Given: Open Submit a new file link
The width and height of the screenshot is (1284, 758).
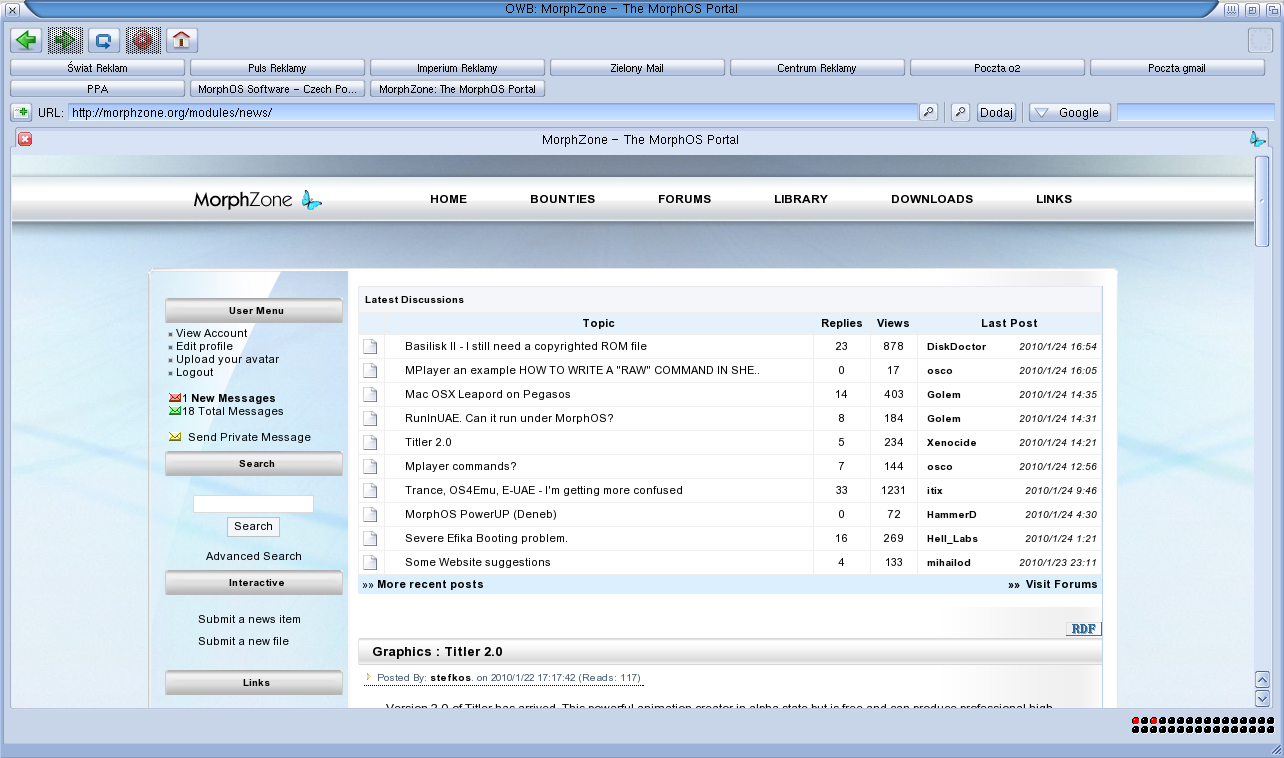Looking at the screenshot, I should [243, 641].
